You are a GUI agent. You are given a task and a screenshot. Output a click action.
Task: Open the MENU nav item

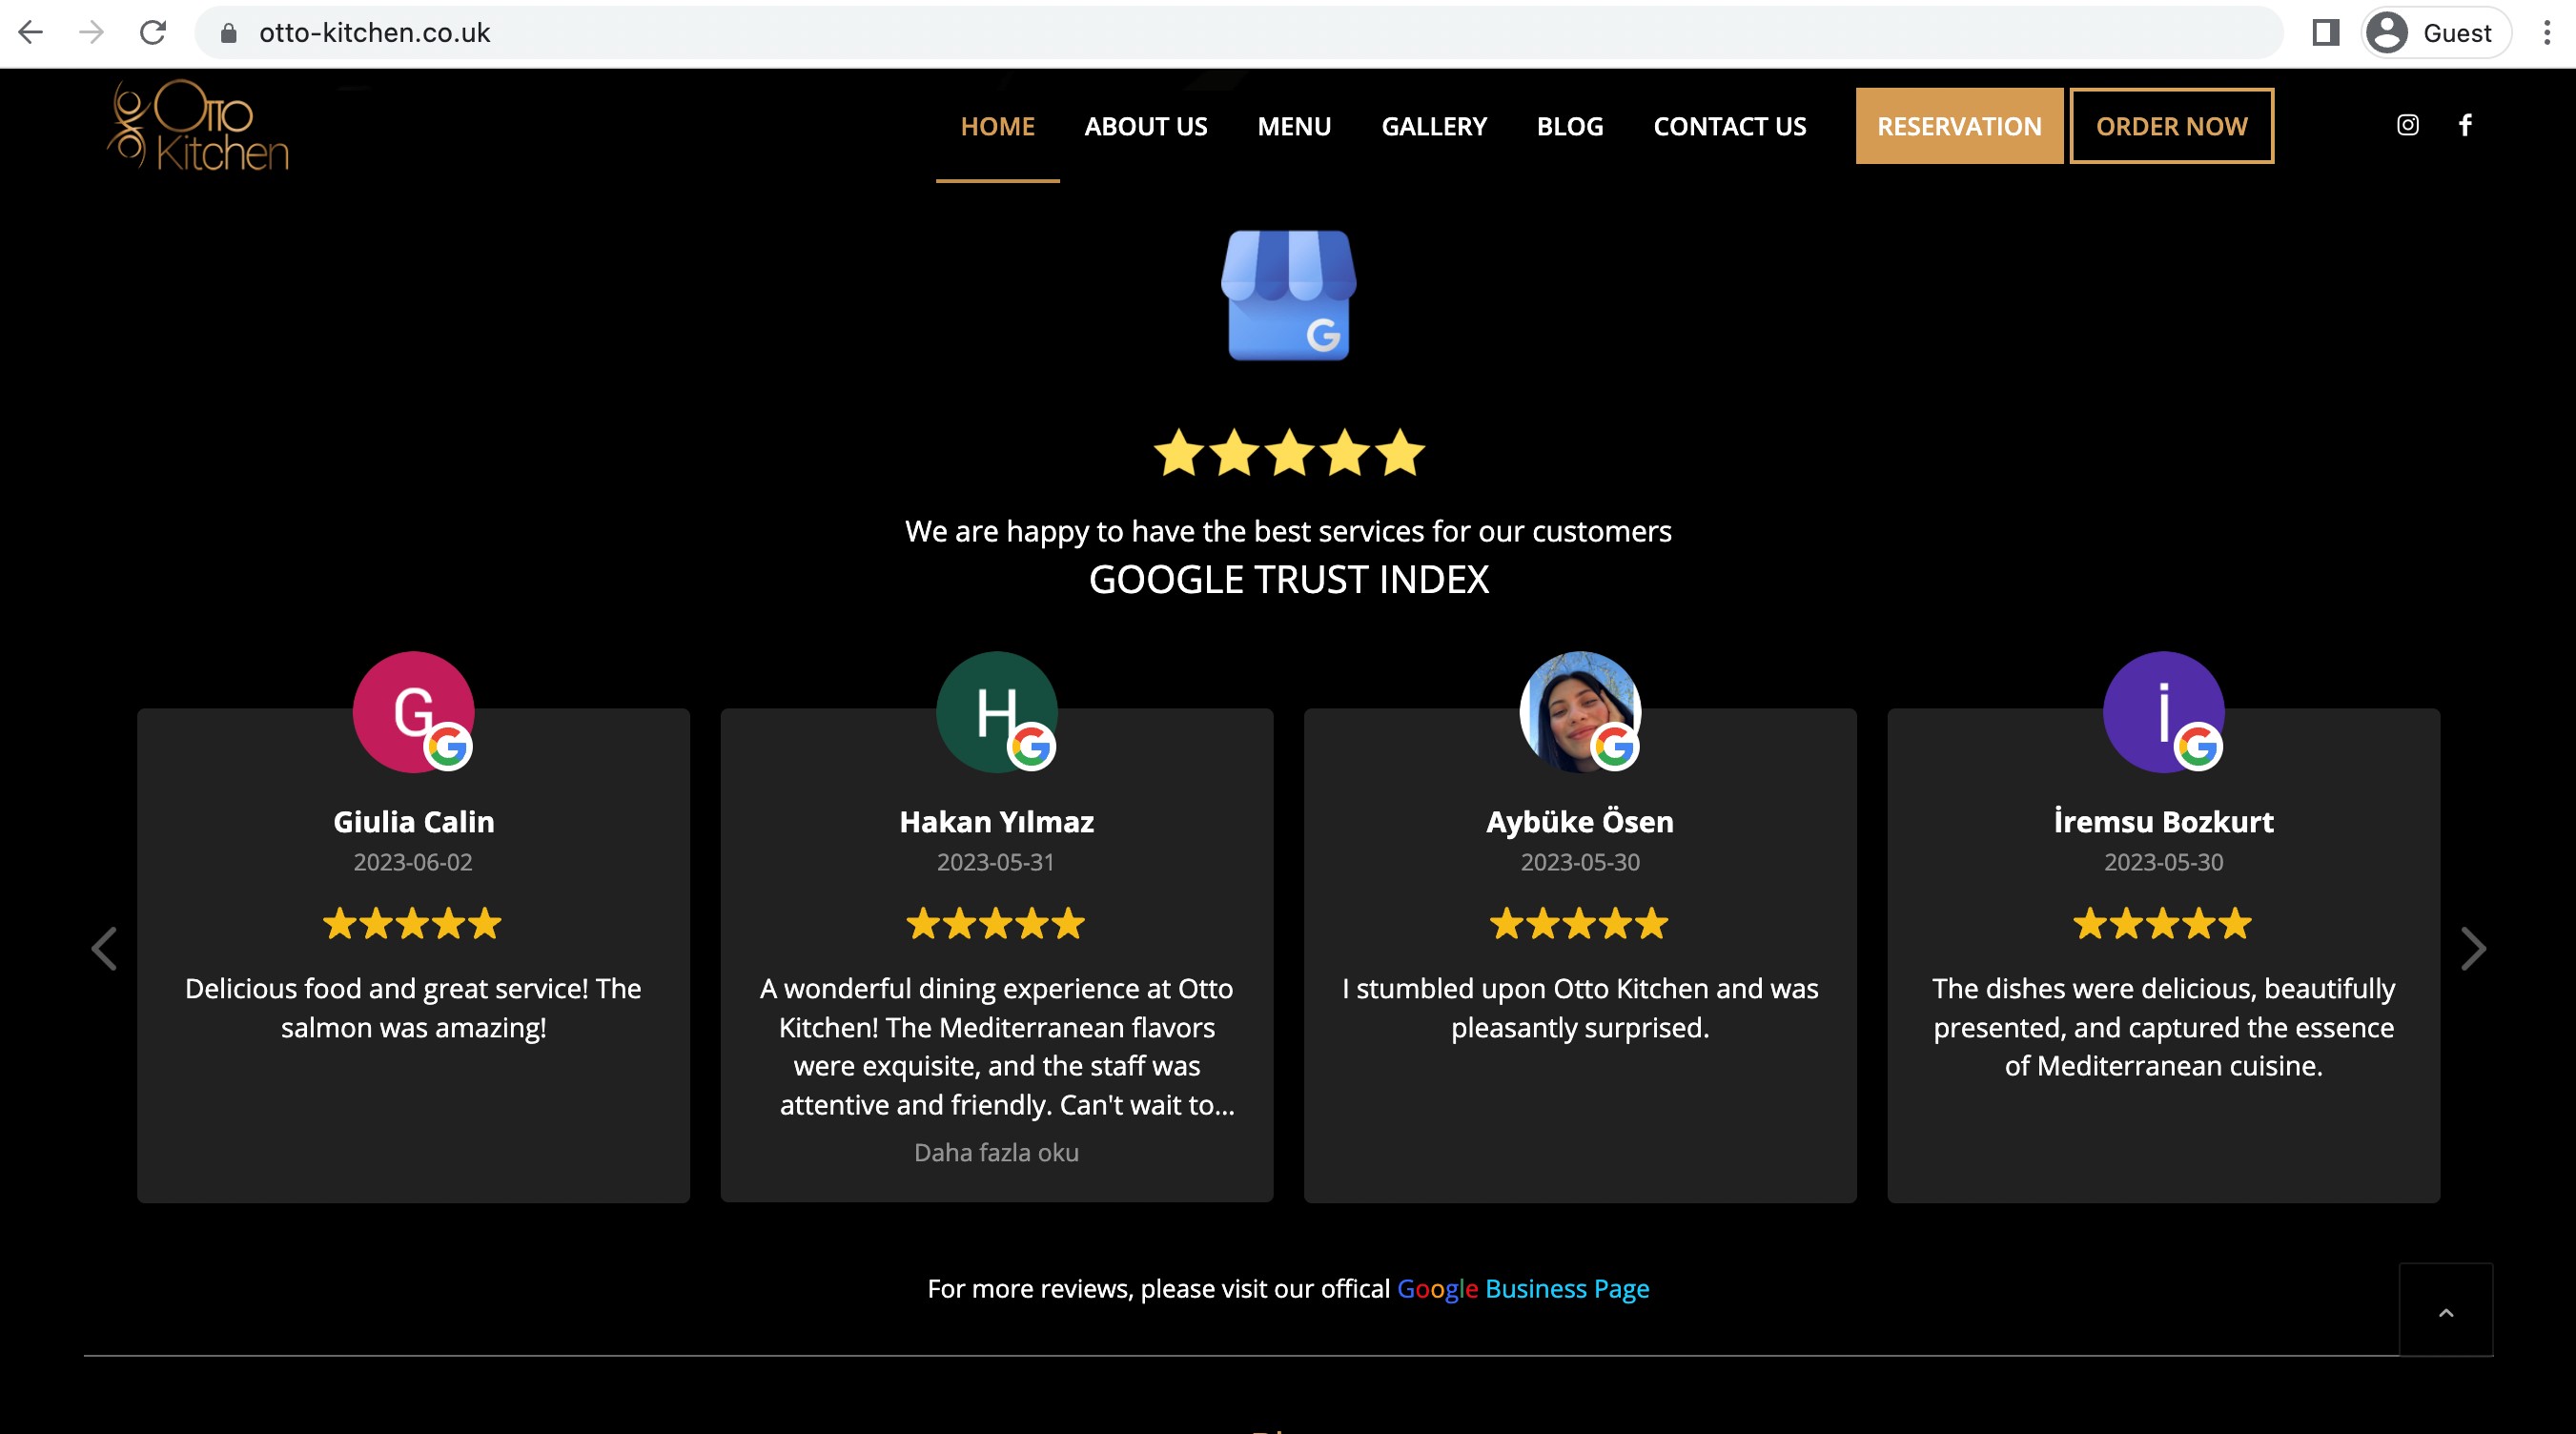coord(1294,126)
